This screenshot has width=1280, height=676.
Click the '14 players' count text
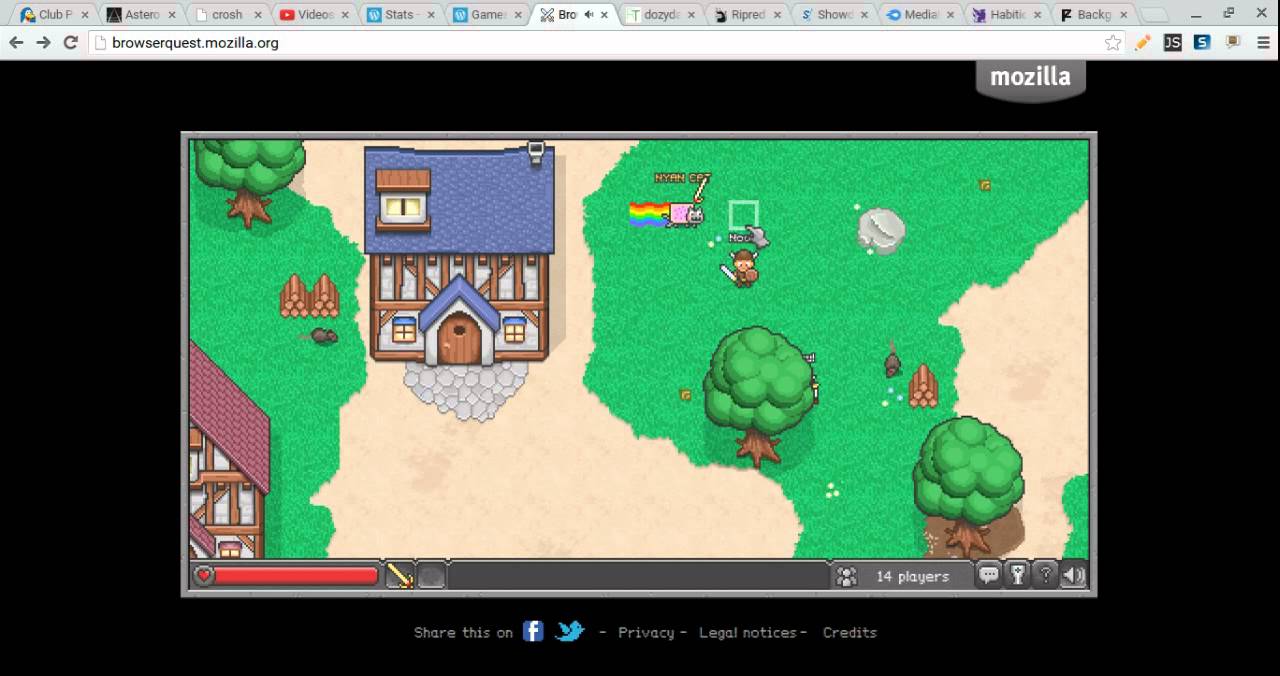pyautogui.click(x=912, y=576)
